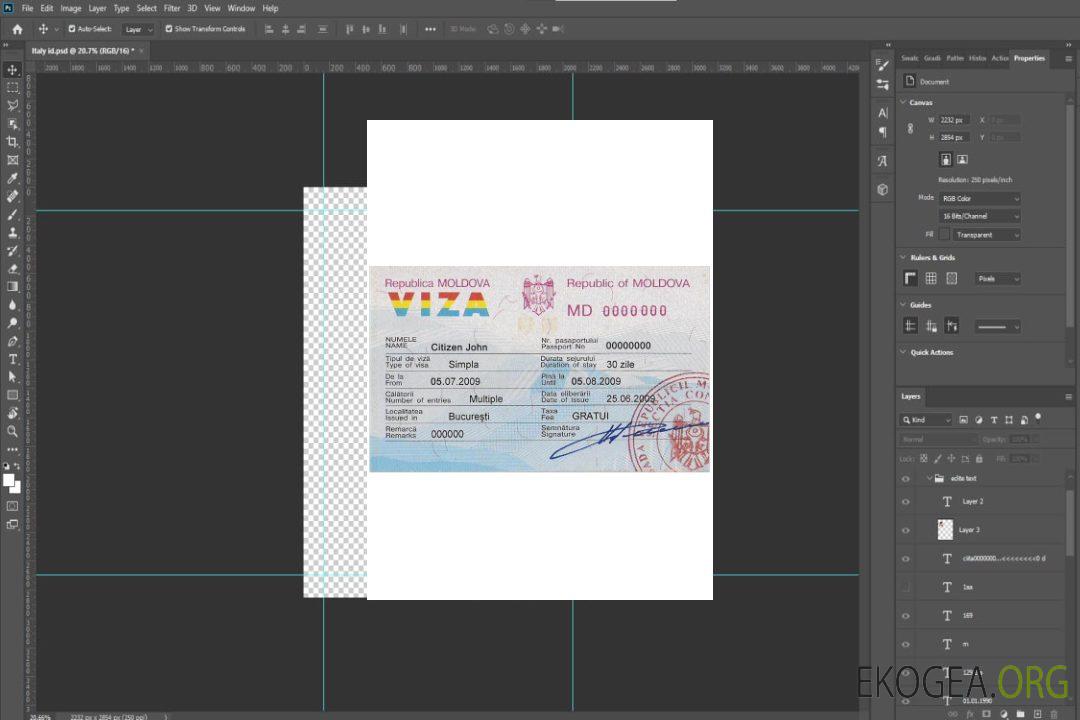The height and width of the screenshot is (720, 1080).
Task: Click lock guides icon in Guides section
Action: pos(931,326)
